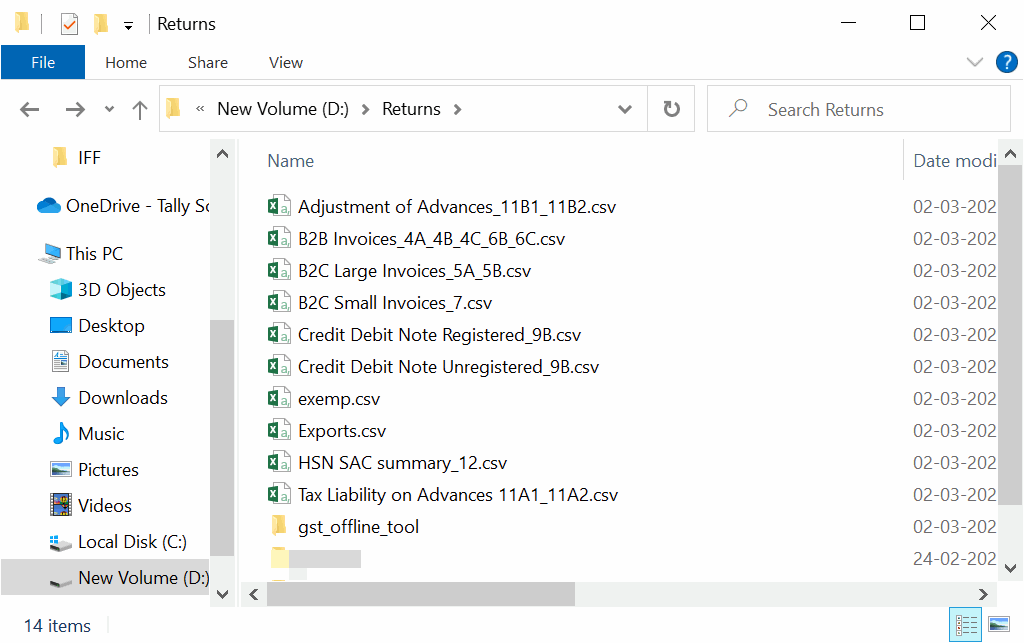Switch to the View ribbon tab
The image size is (1024, 643).
coord(285,63)
